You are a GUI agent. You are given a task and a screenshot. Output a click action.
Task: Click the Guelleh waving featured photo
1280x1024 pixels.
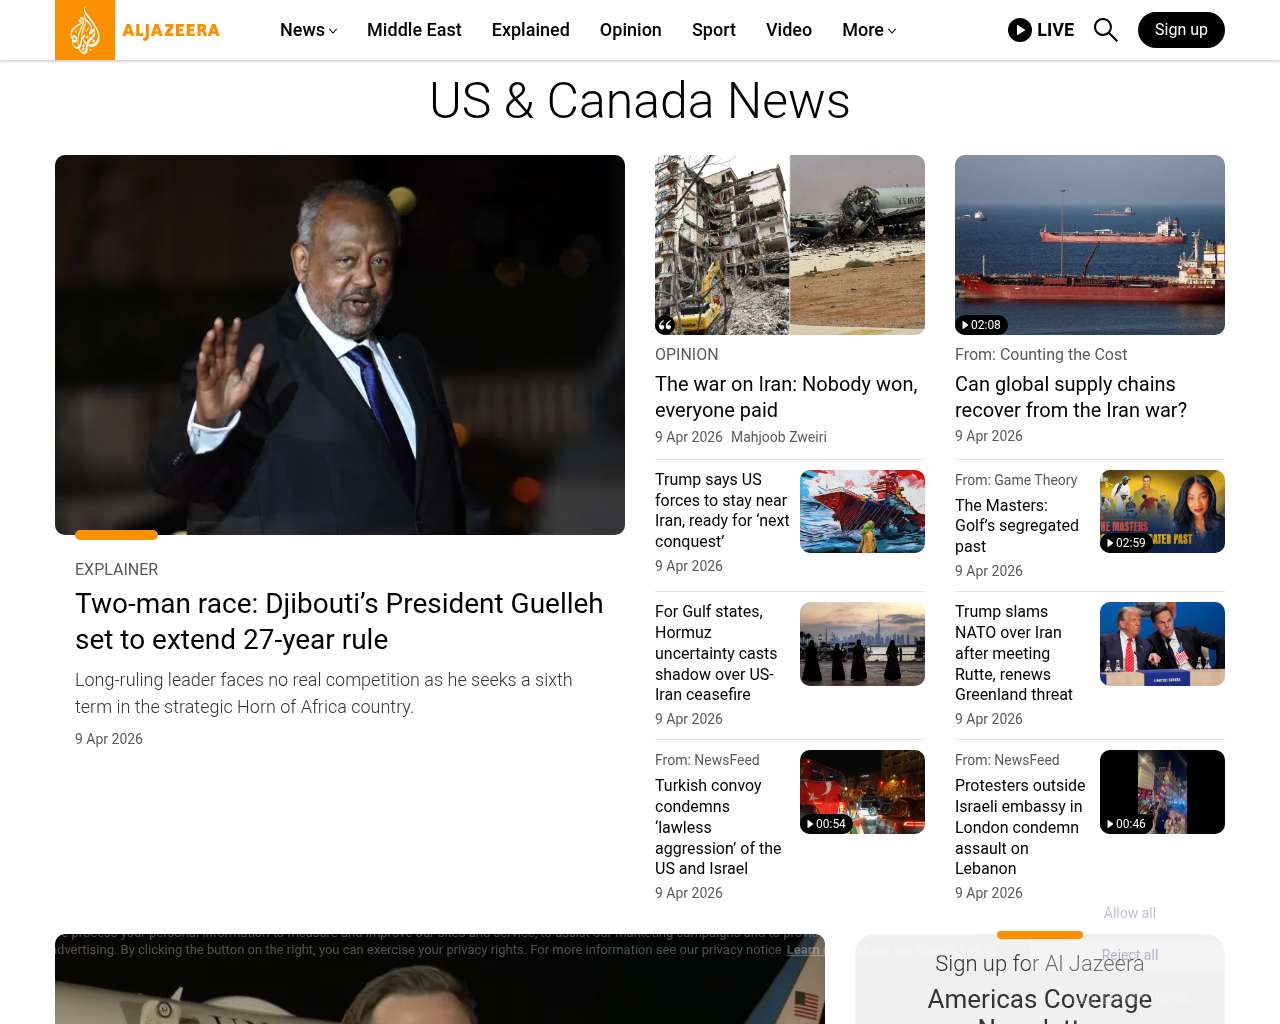click(340, 345)
